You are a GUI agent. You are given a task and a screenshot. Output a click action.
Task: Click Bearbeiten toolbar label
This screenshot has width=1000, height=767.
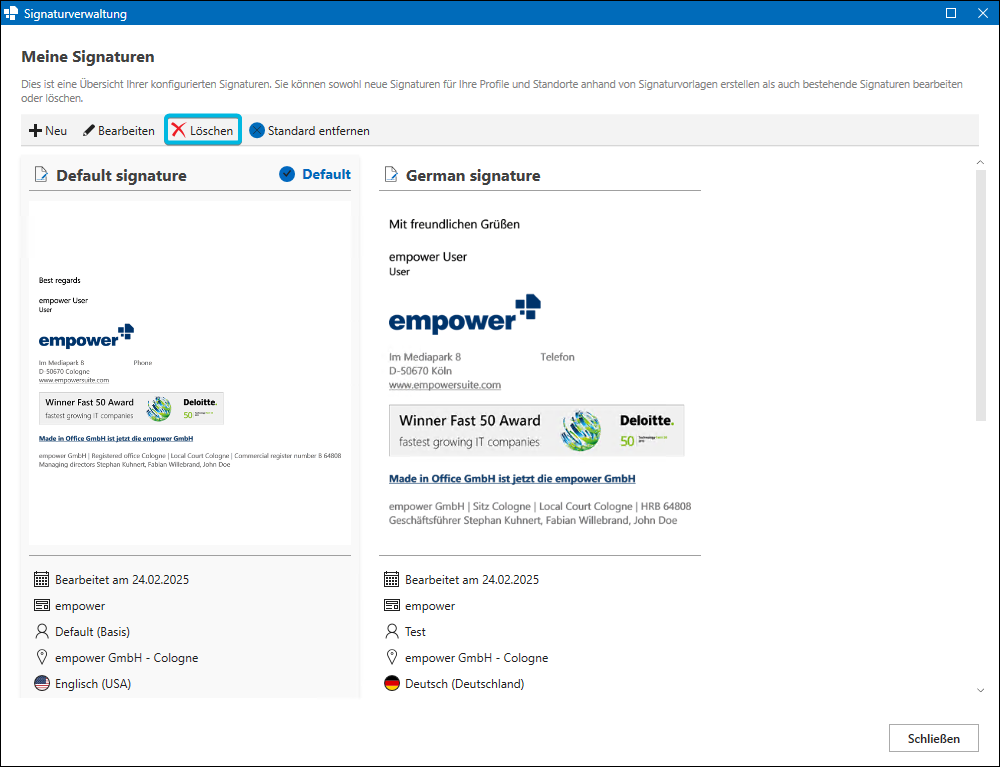(126, 131)
